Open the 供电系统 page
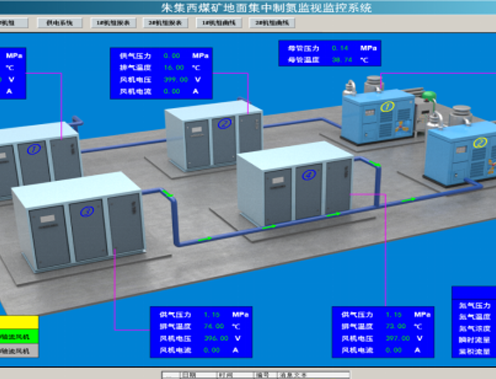The width and height of the screenshot is (496, 379). point(59,23)
